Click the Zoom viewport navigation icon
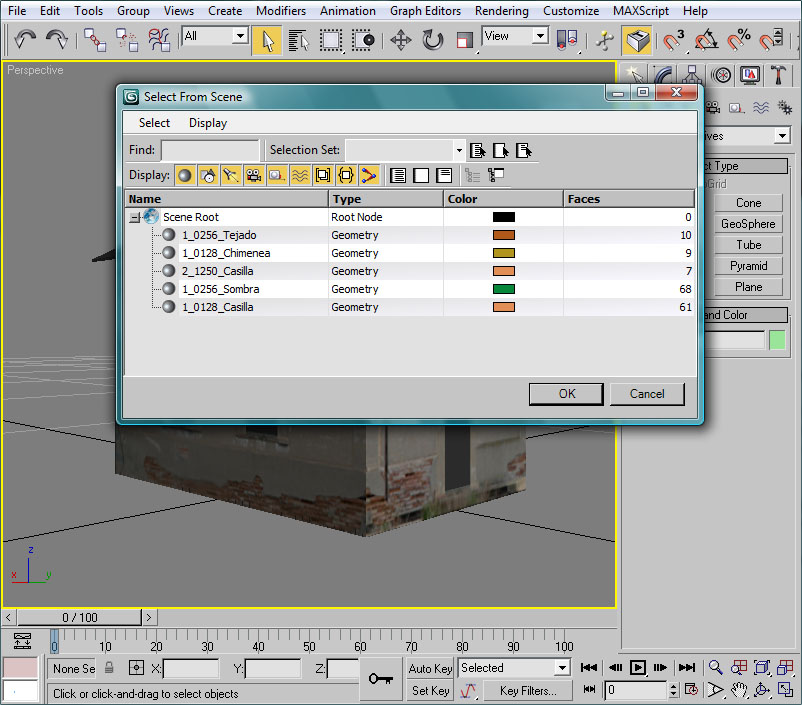This screenshot has height=705, width=802. (716, 667)
